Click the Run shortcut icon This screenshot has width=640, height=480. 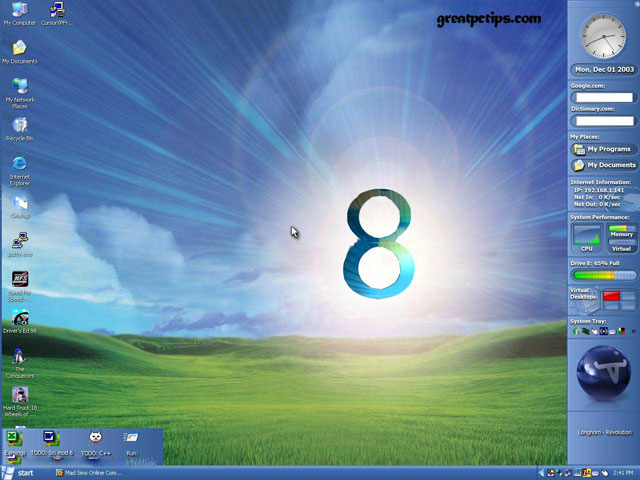coord(131,438)
